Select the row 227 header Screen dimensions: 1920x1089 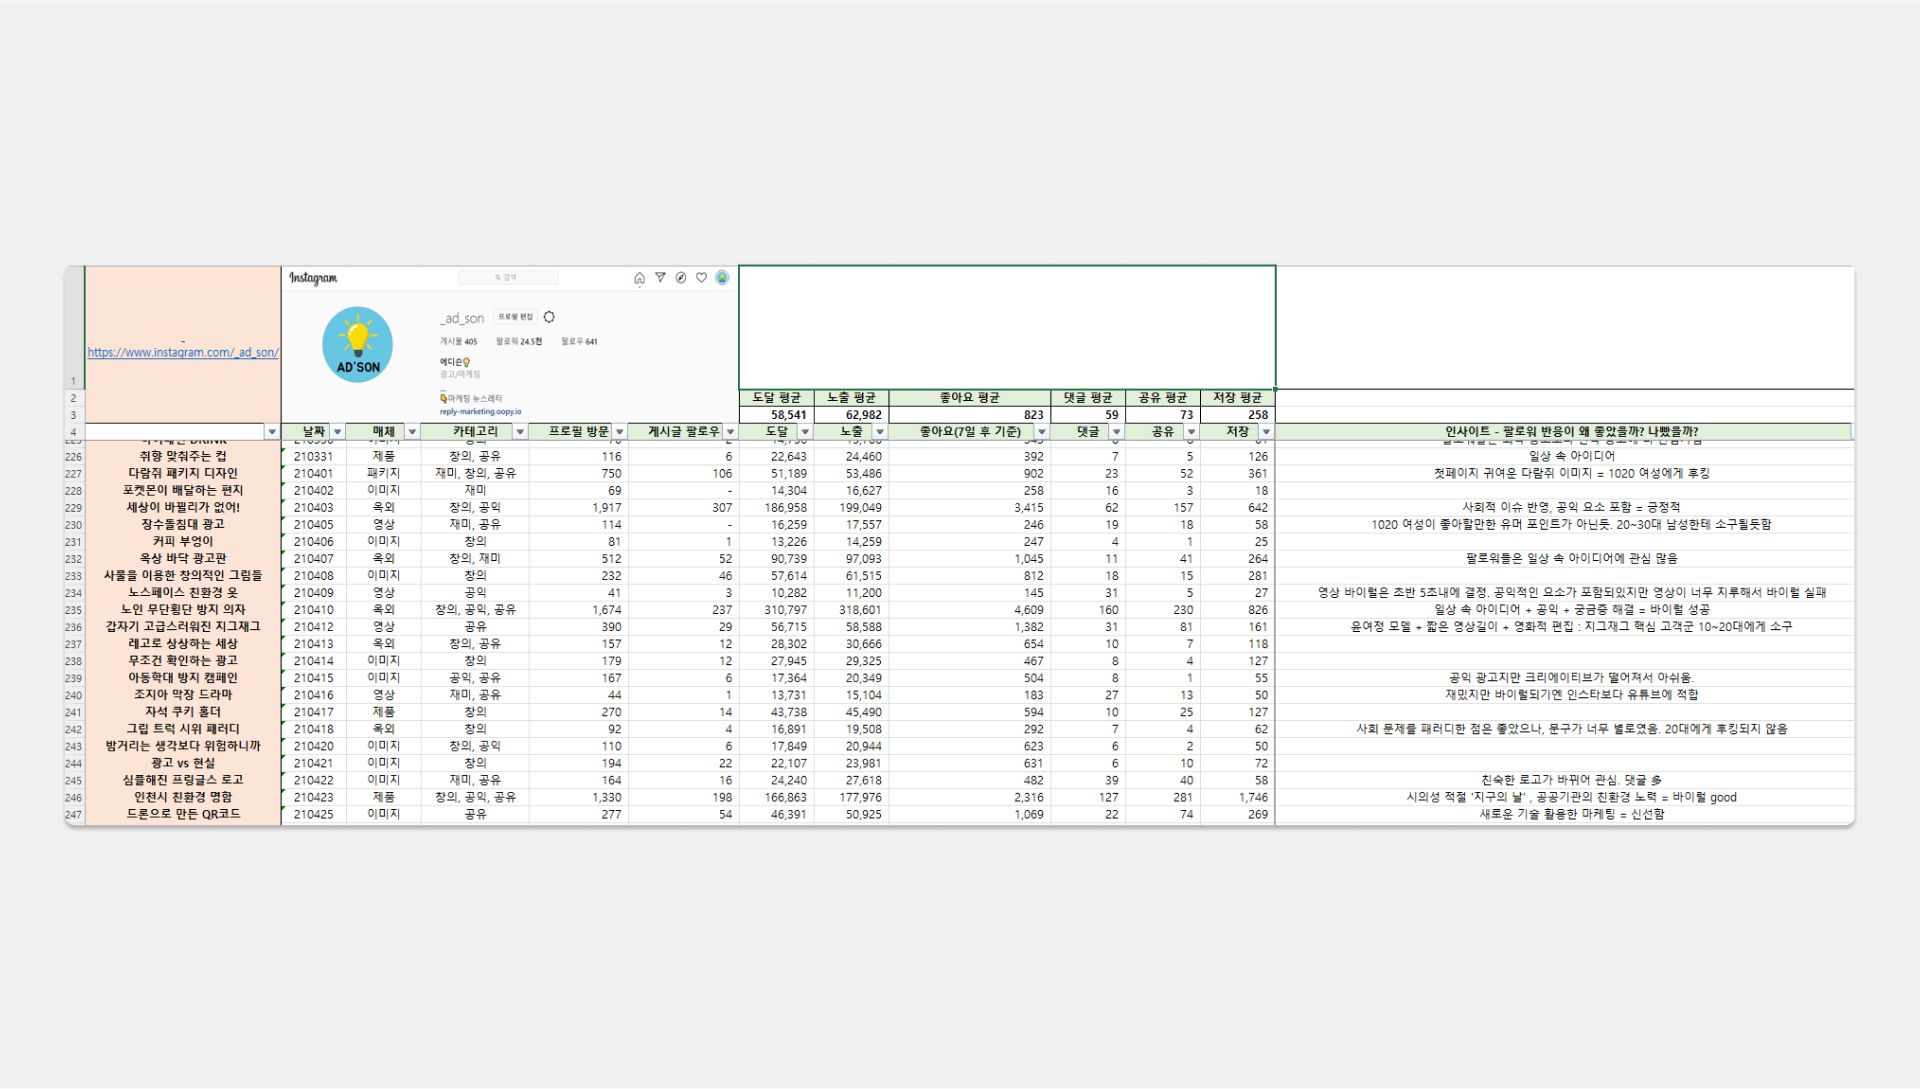[x=74, y=474]
